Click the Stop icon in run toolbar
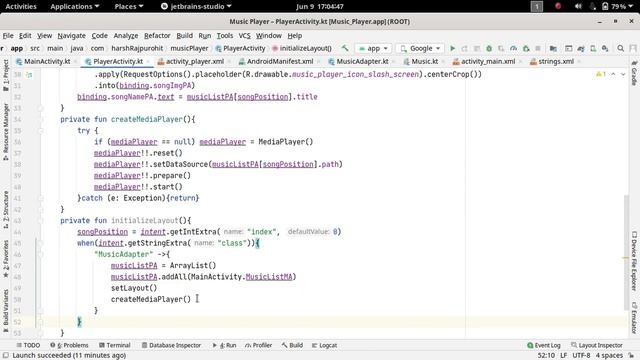Image resolution: width=640 pixels, height=360 pixels. pyautogui.click(x=538, y=48)
